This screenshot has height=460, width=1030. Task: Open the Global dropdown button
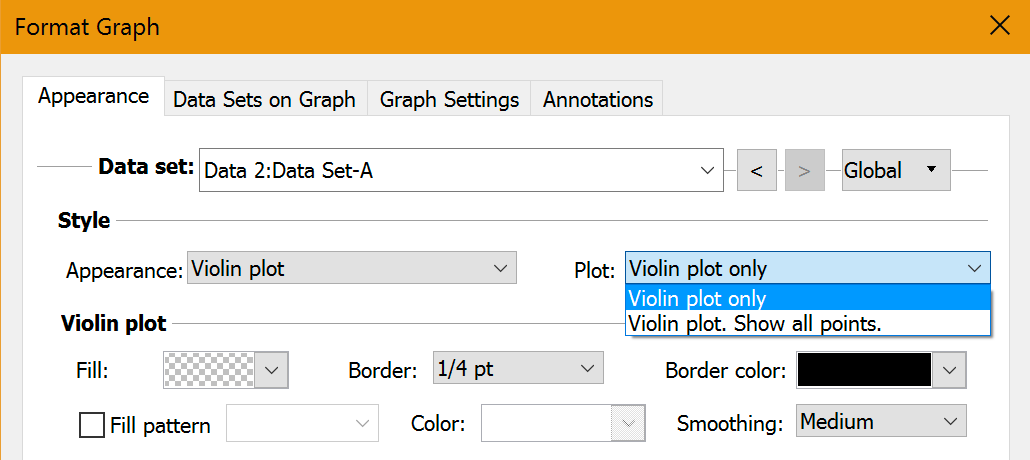point(895,170)
